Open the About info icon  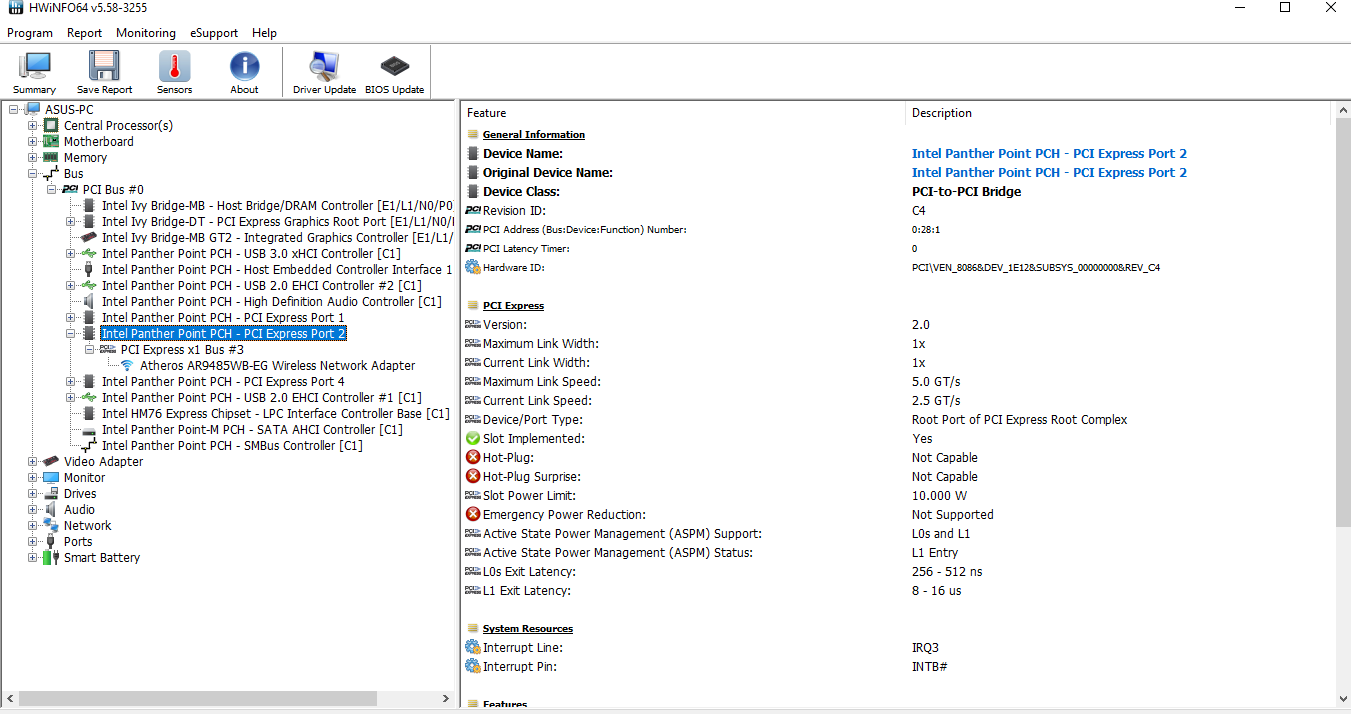[x=244, y=67]
